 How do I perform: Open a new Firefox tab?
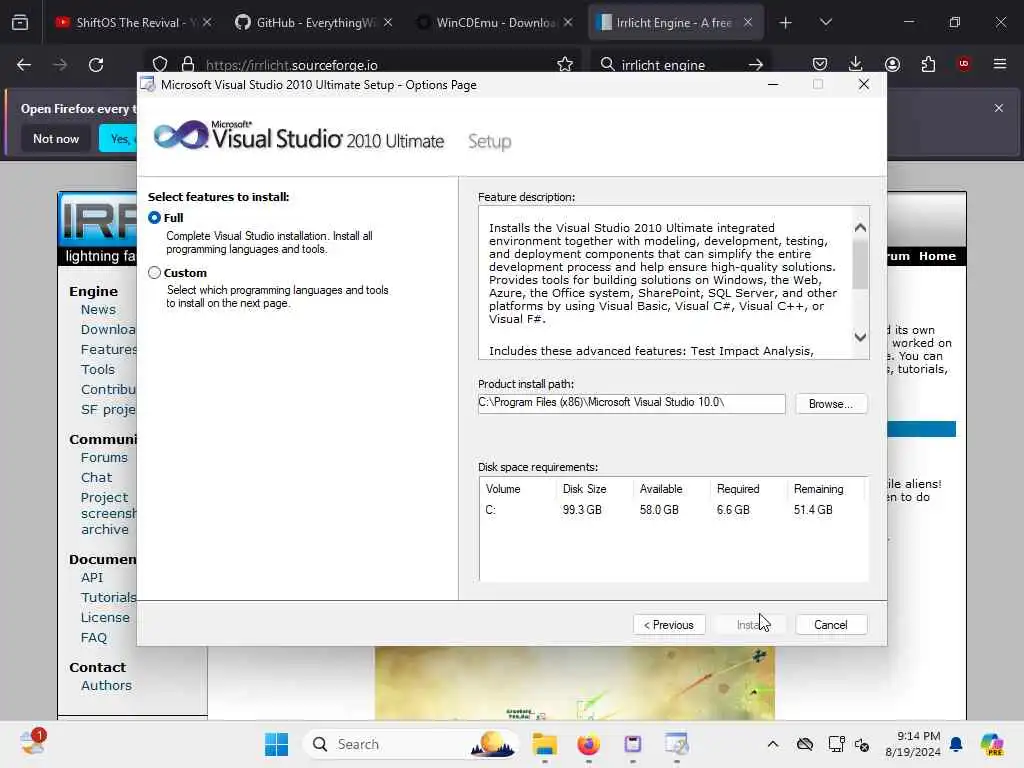786,23
